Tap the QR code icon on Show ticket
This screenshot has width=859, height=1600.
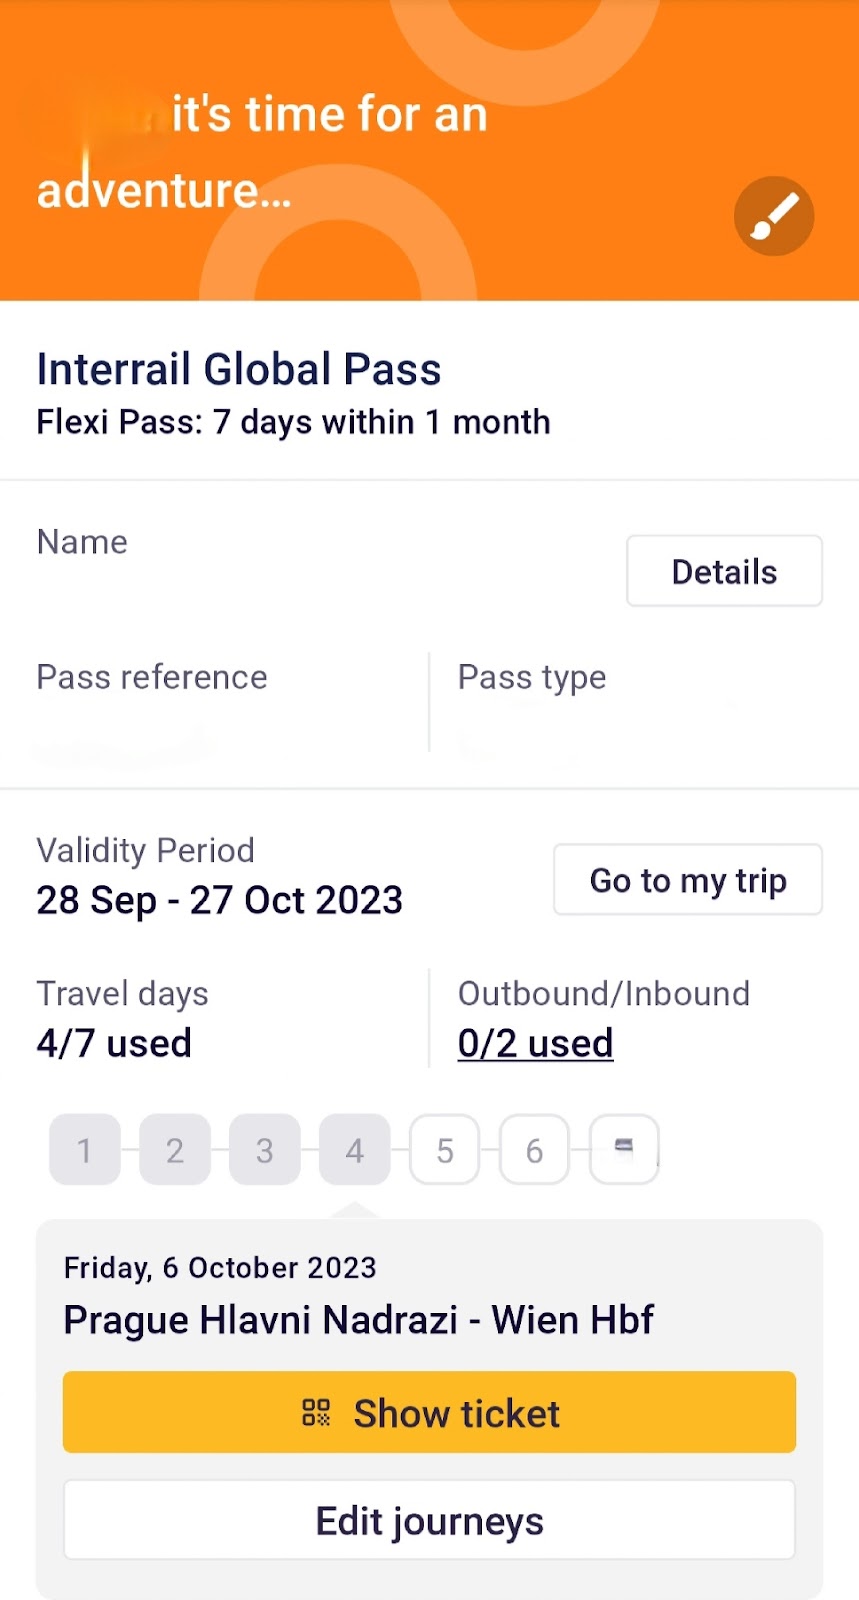(316, 1413)
